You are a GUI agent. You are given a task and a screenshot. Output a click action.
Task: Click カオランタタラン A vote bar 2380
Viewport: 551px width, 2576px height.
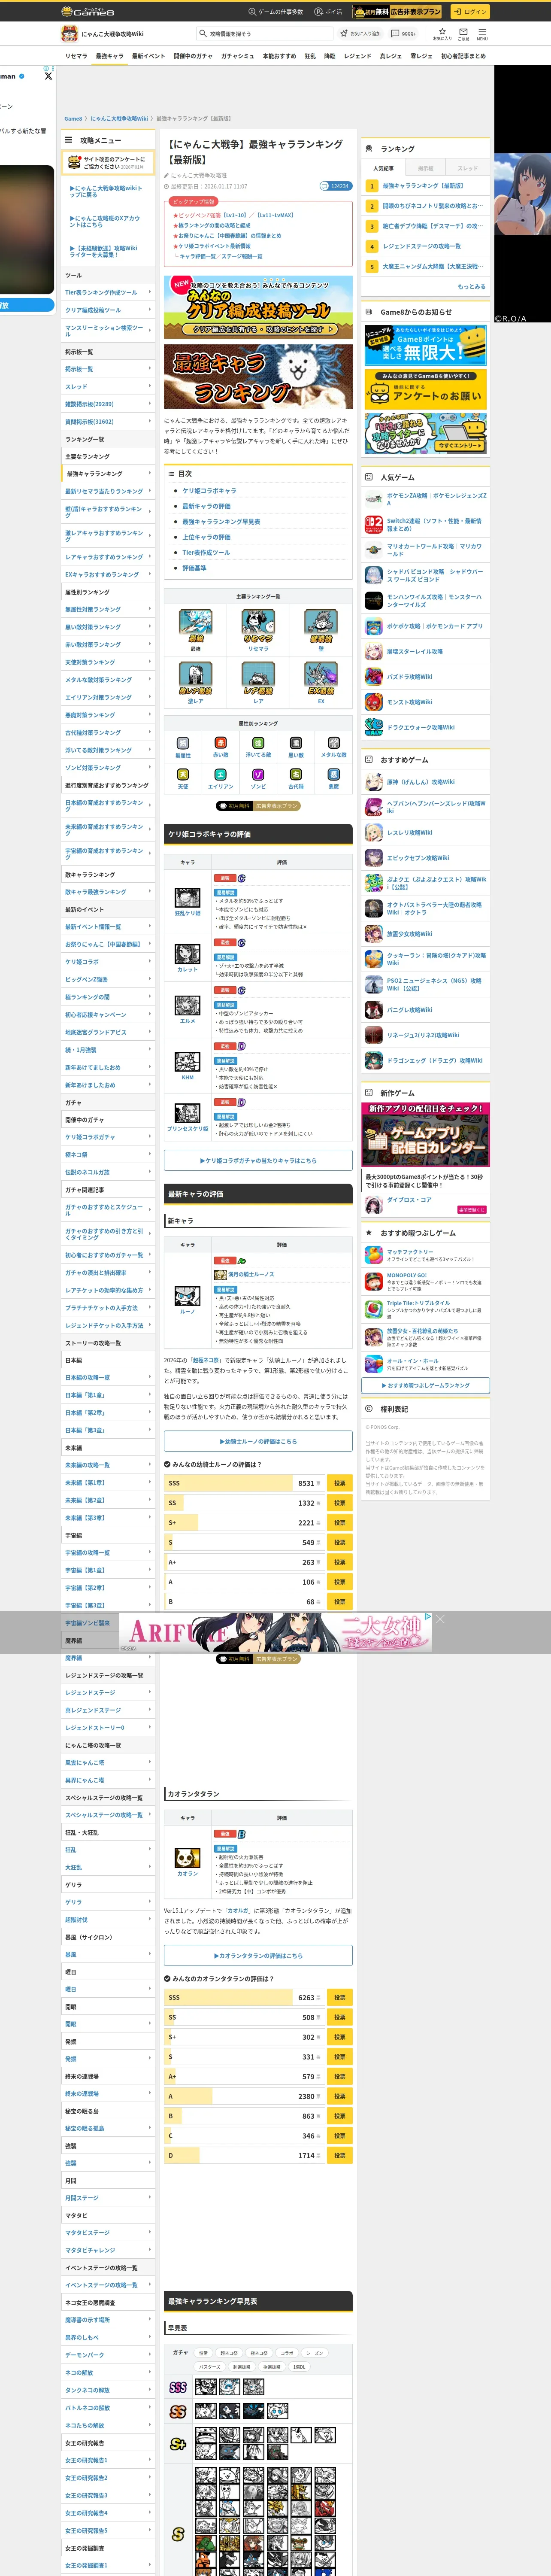(x=244, y=2096)
